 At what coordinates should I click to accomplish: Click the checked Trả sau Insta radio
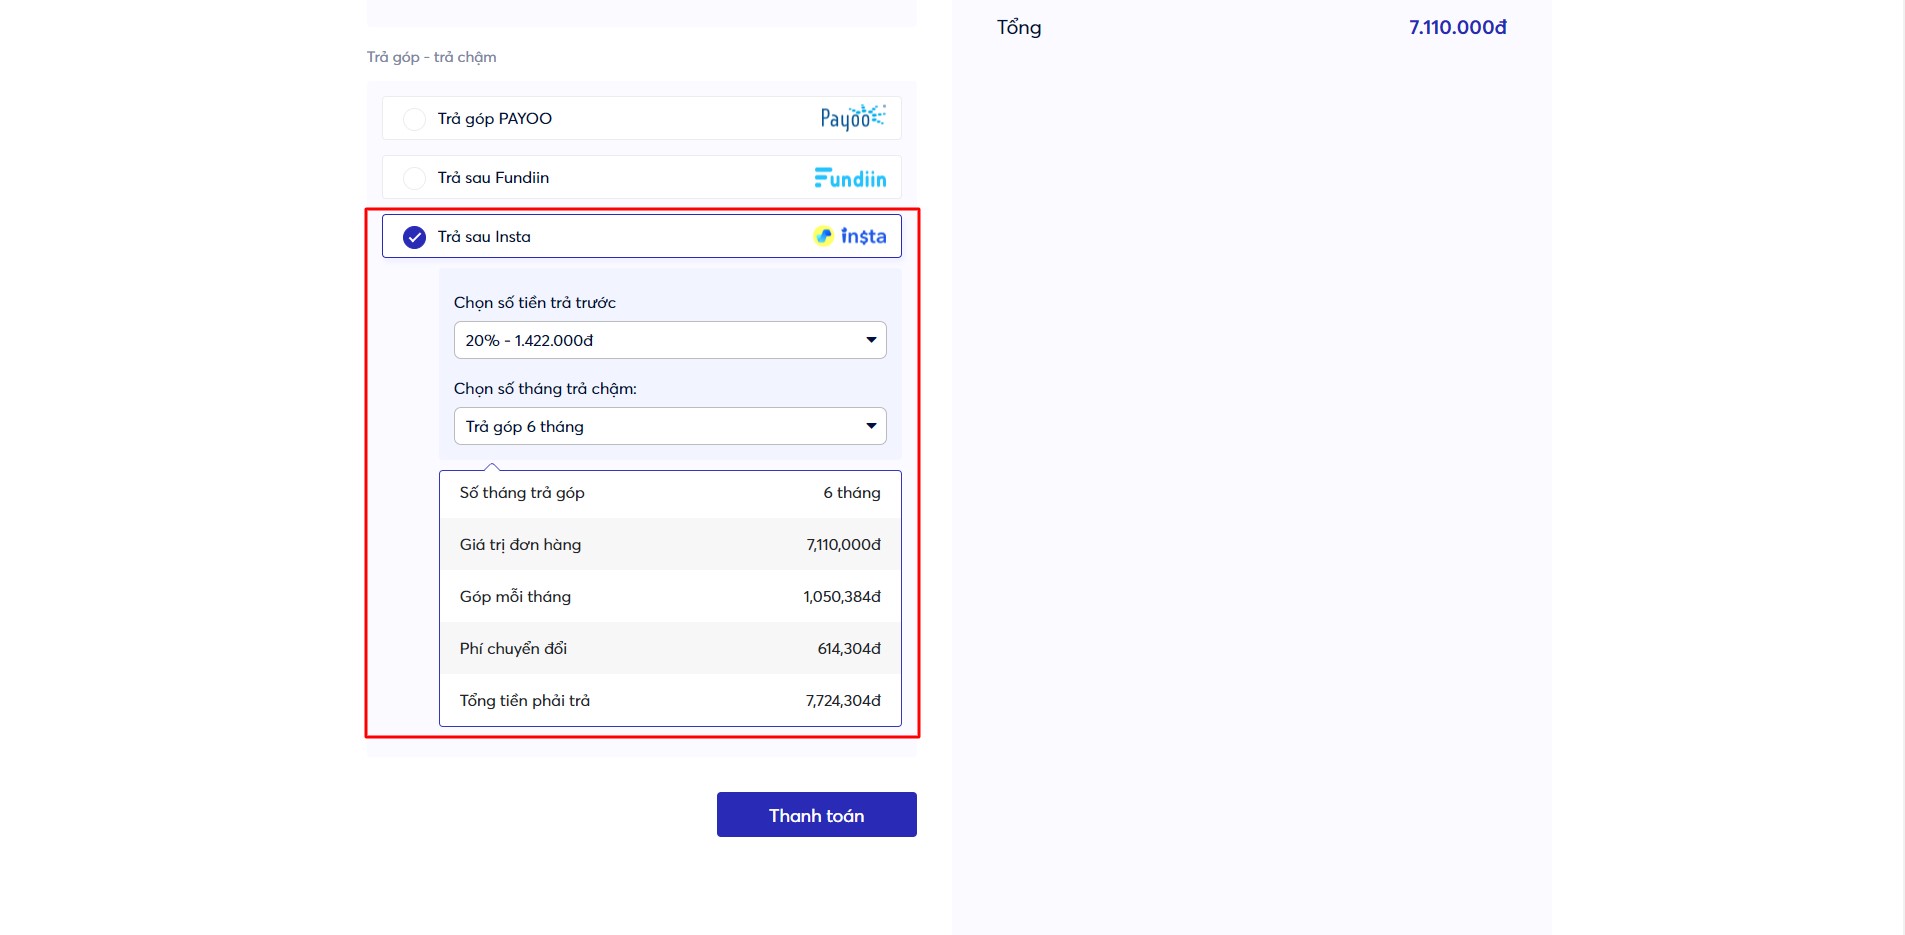click(414, 237)
